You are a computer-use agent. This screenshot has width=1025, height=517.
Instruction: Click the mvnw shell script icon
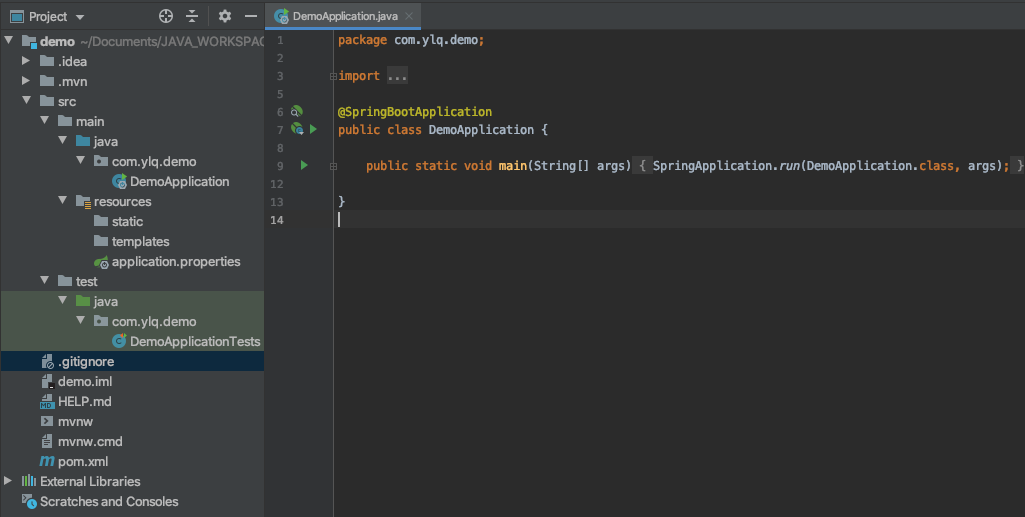point(46,422)
